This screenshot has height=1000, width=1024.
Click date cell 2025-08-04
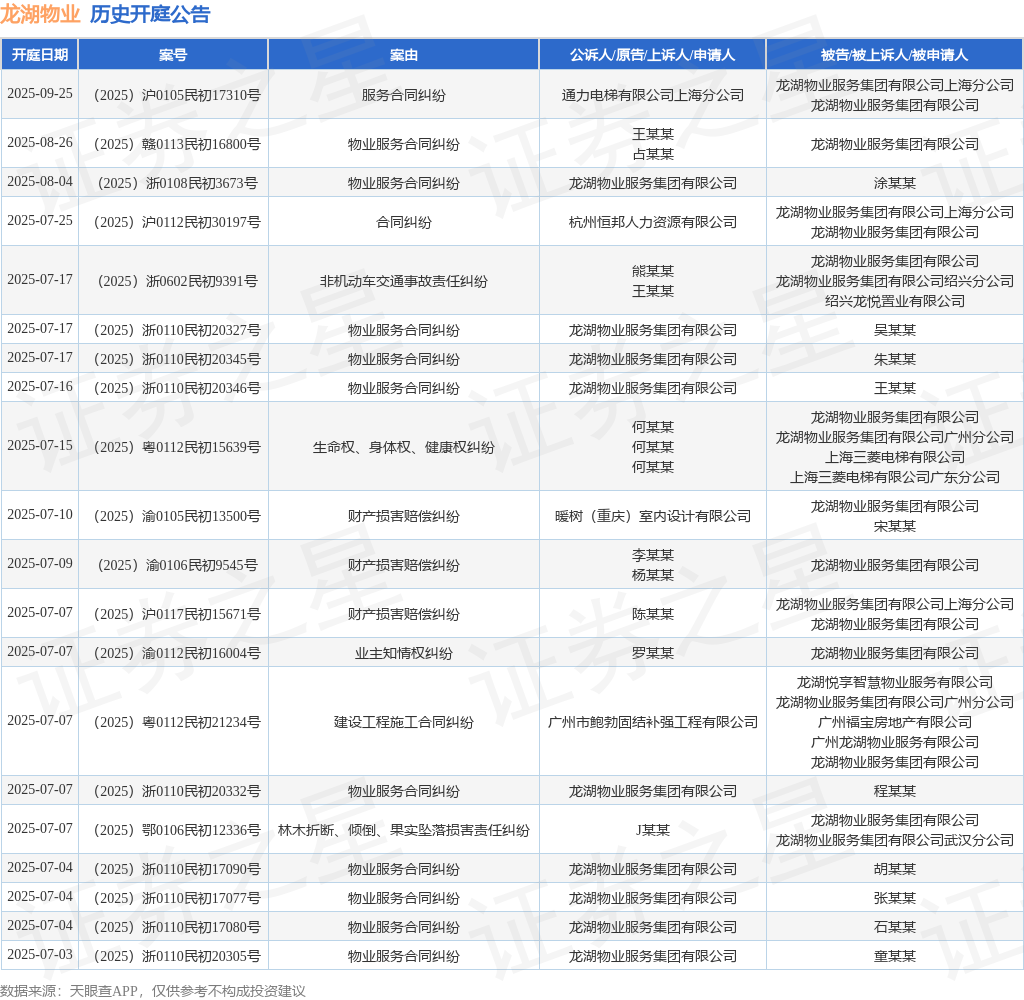pos(40,182)
